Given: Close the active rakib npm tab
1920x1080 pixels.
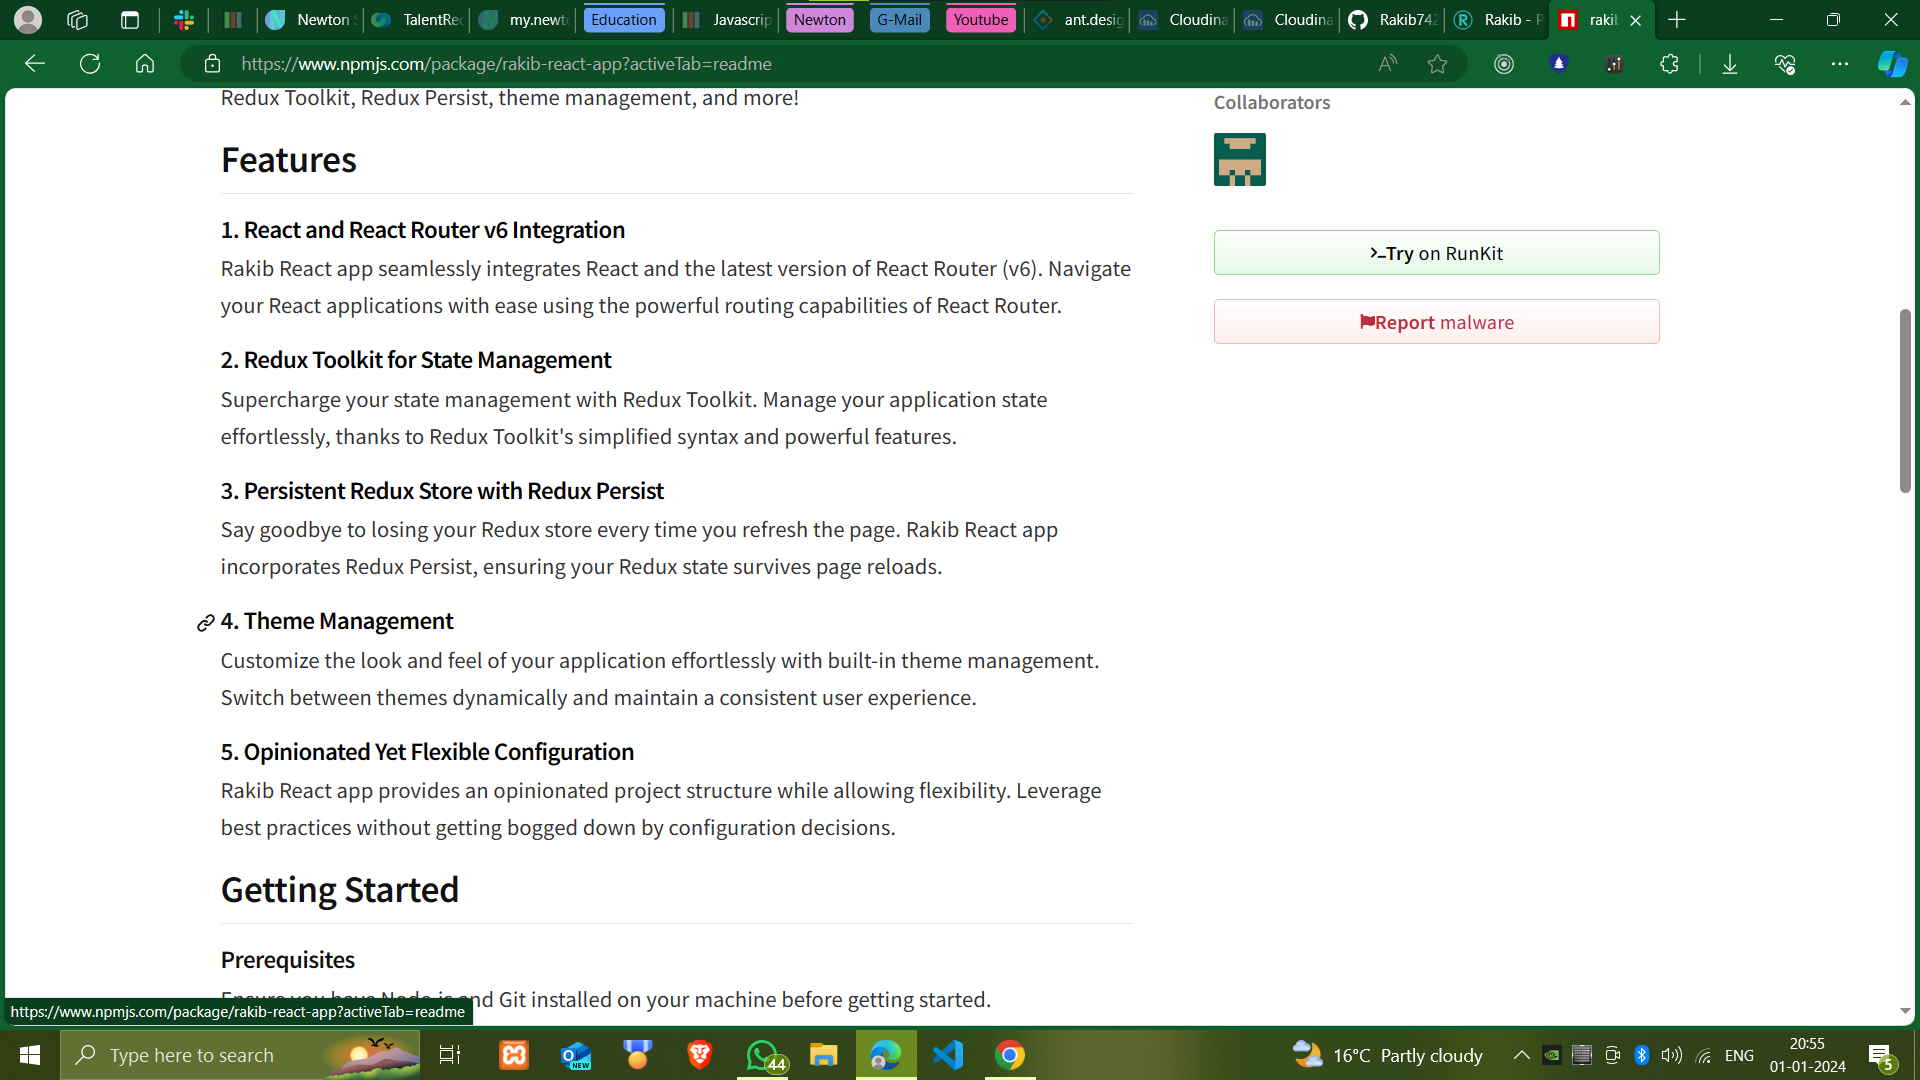Looking at the screenshot, I should tap(1636, 20).
